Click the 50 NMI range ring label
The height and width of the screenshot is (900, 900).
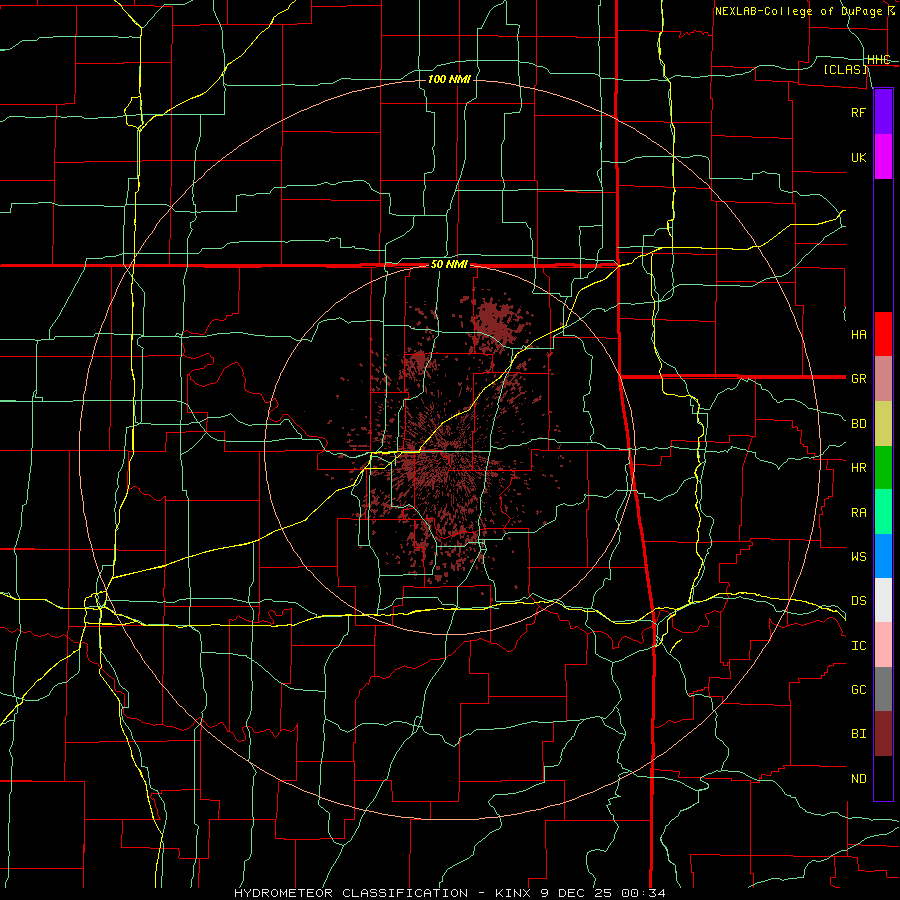click(x=449, y=265)
